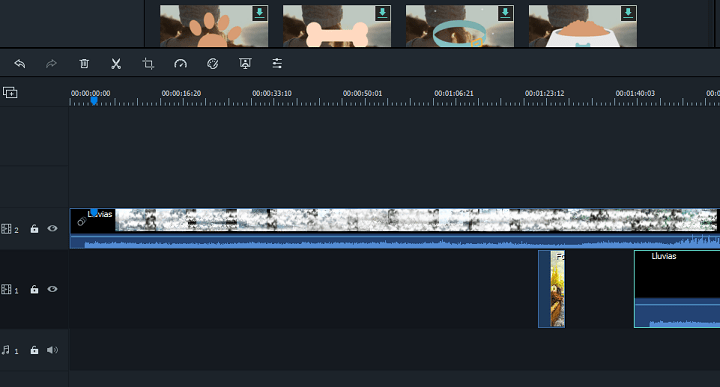Redo the last undone action
Screen dimensions: 720x387
[51, 63]
